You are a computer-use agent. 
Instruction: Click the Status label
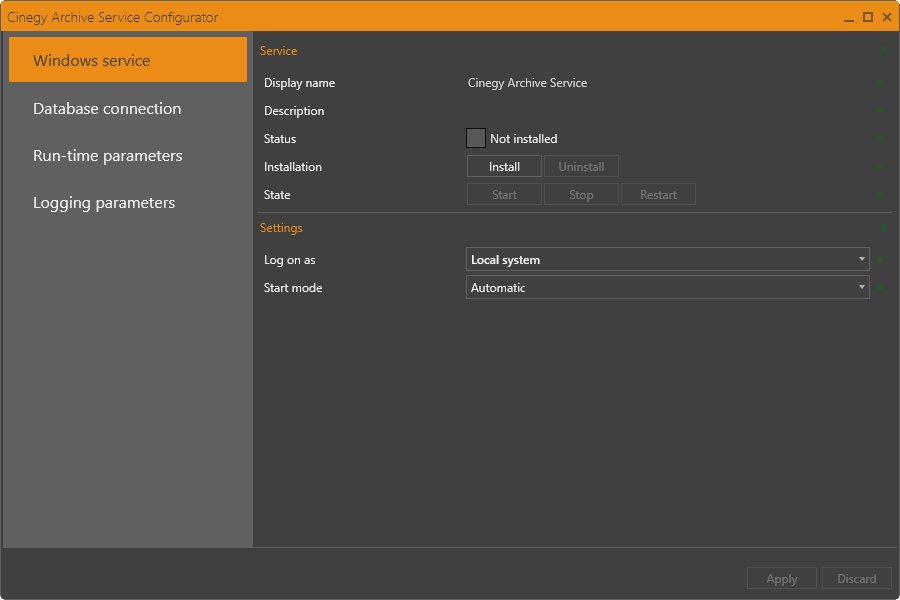(280, 138)
